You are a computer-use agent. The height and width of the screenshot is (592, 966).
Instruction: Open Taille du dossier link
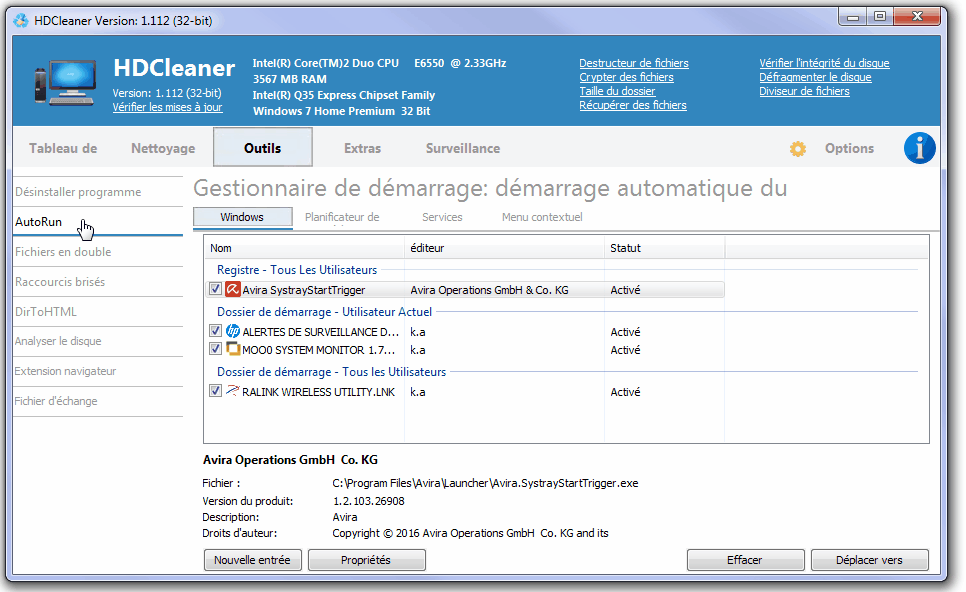click(617, 91)
